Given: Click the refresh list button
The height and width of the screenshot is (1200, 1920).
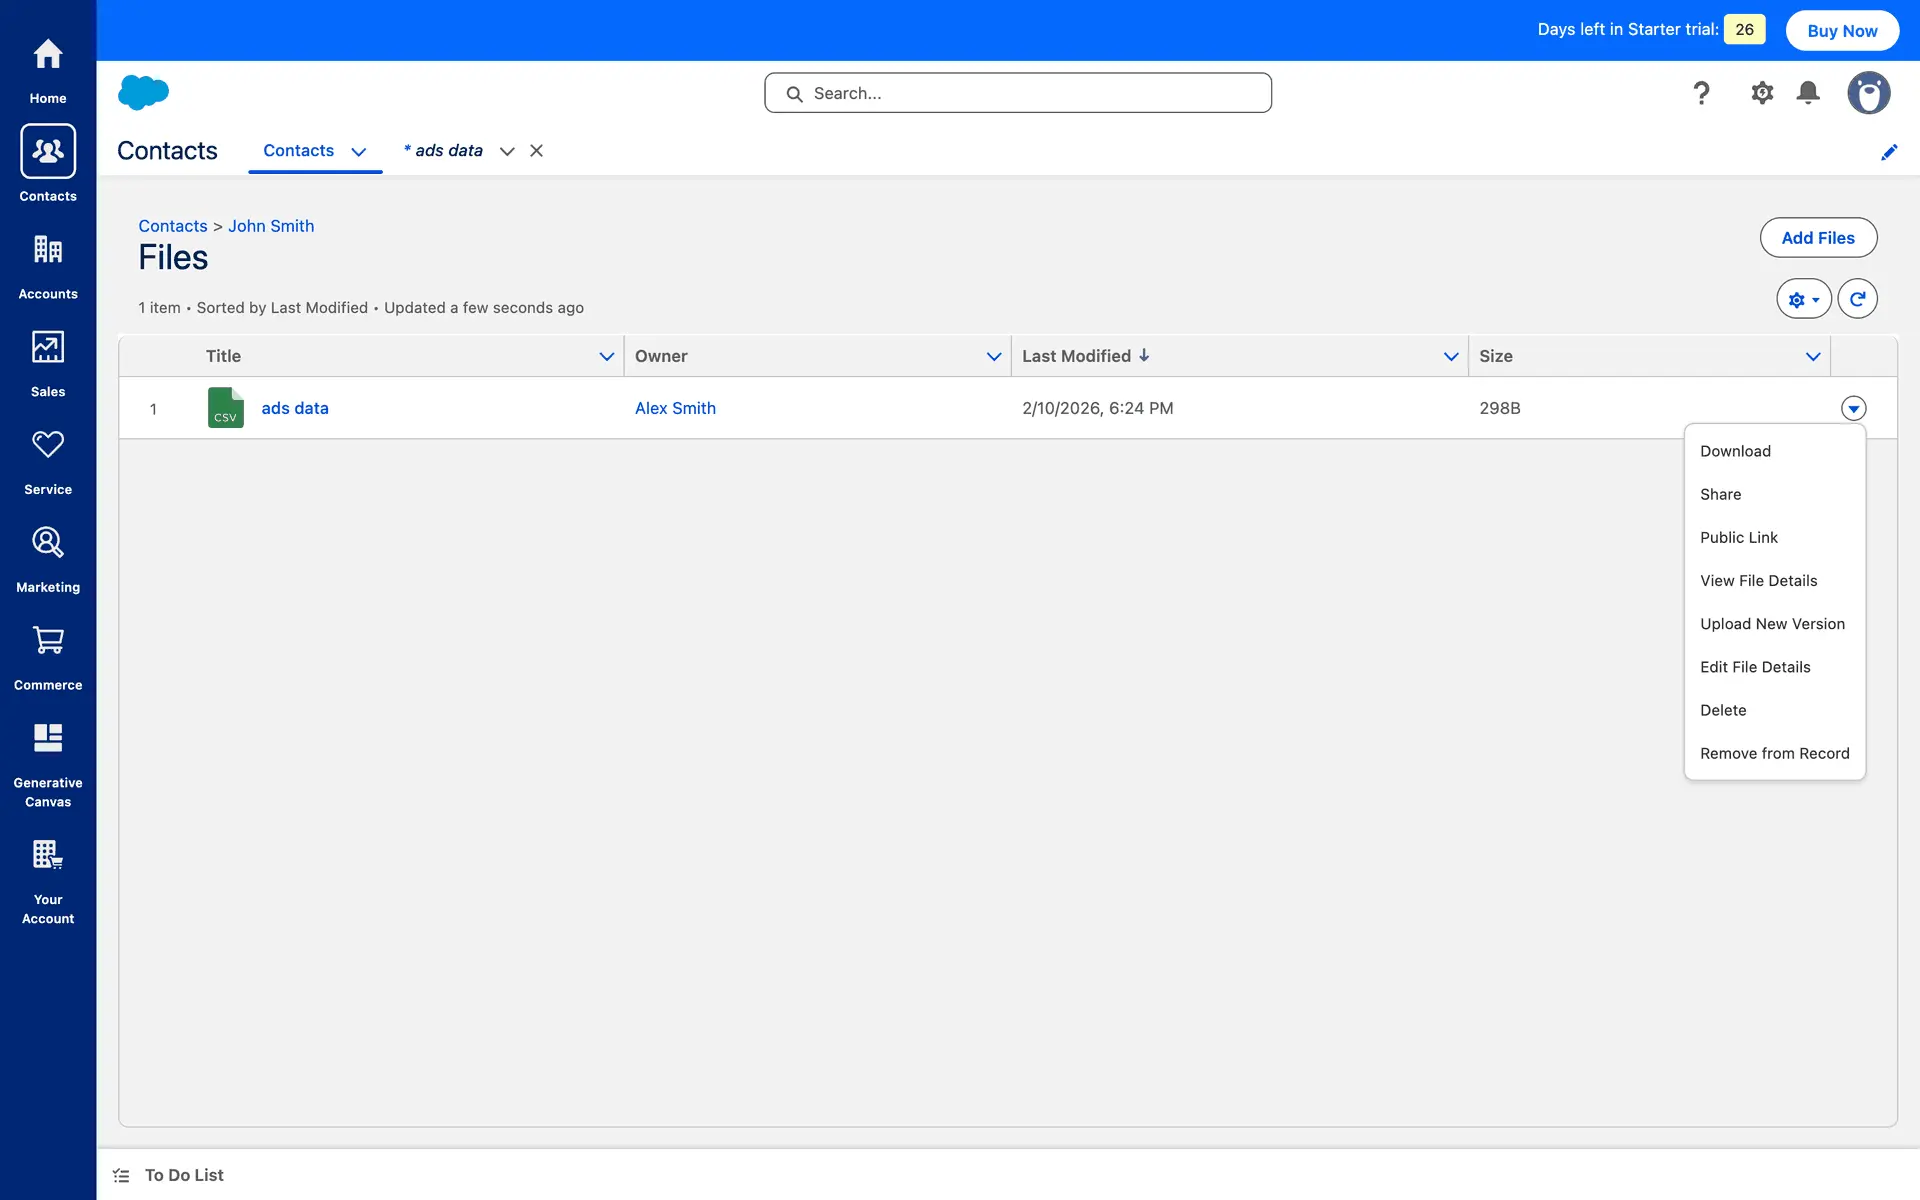Looking at the screenshot, I should (x=1857, y=299).
